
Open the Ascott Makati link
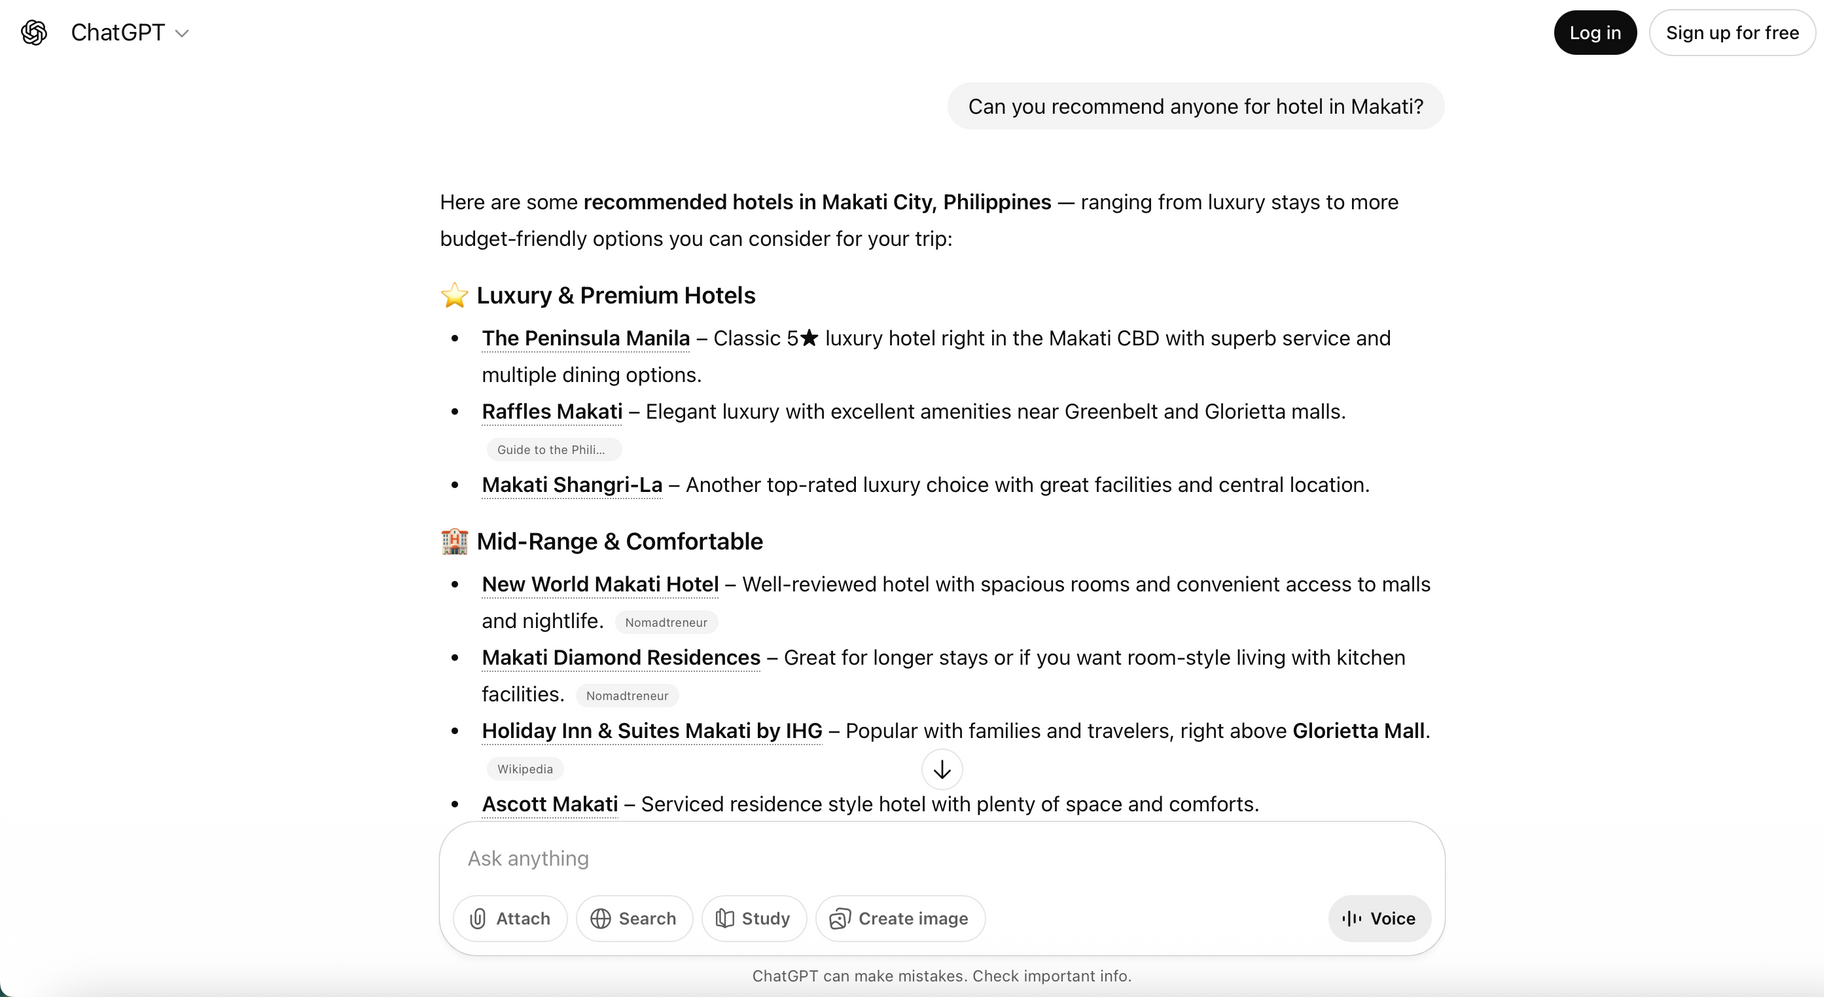549,804
